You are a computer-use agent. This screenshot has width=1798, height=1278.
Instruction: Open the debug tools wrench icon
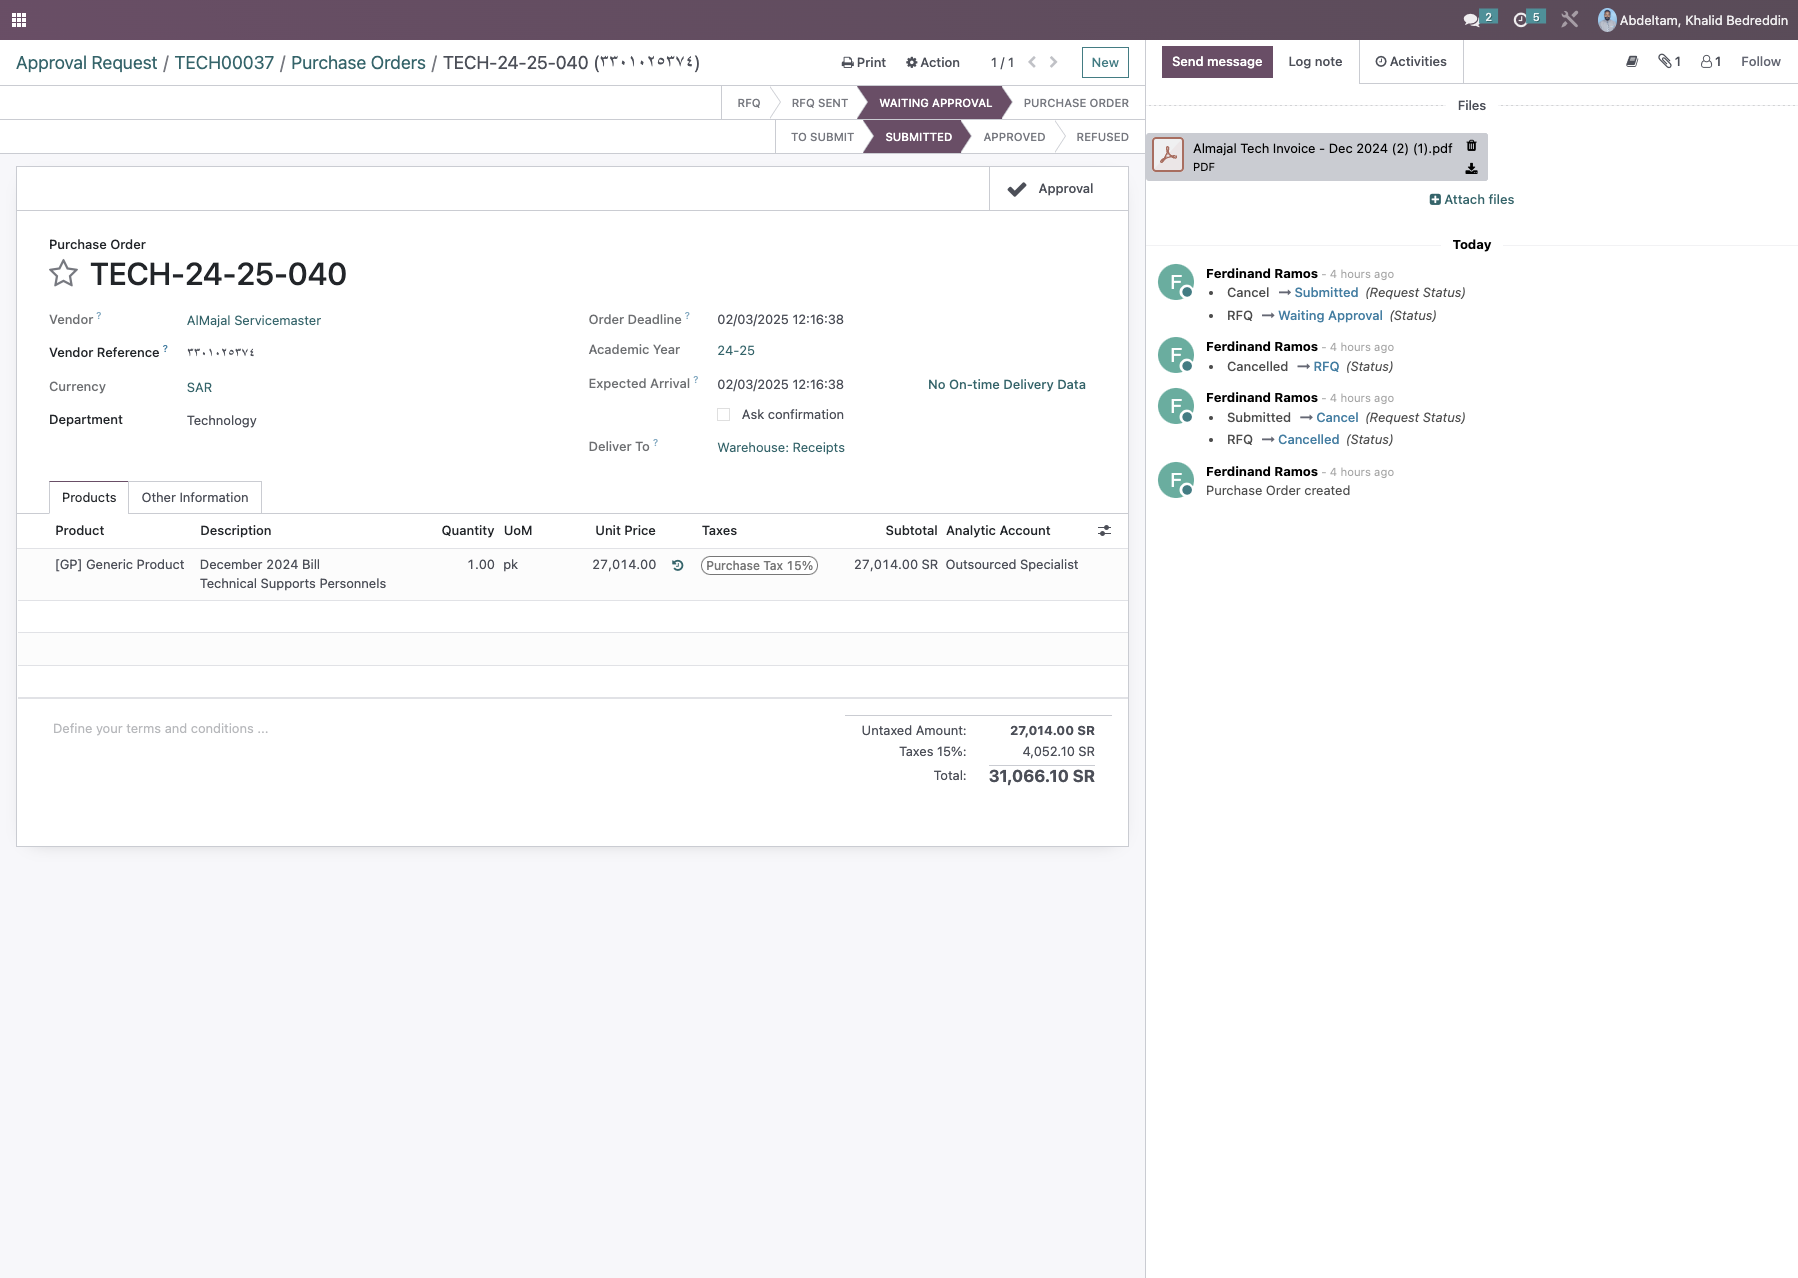click(1570, 19)
